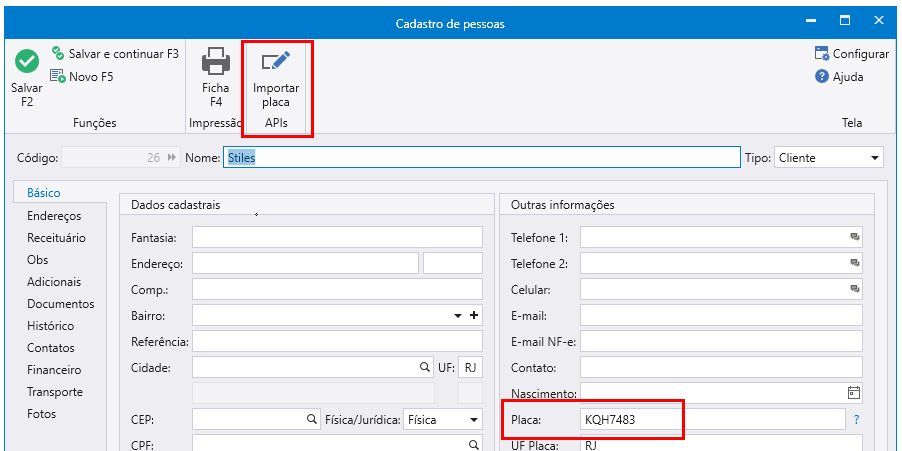This screenshot has width=902, height=451.
Task: Open Ajuda help
Action: [x=839, y=77]
